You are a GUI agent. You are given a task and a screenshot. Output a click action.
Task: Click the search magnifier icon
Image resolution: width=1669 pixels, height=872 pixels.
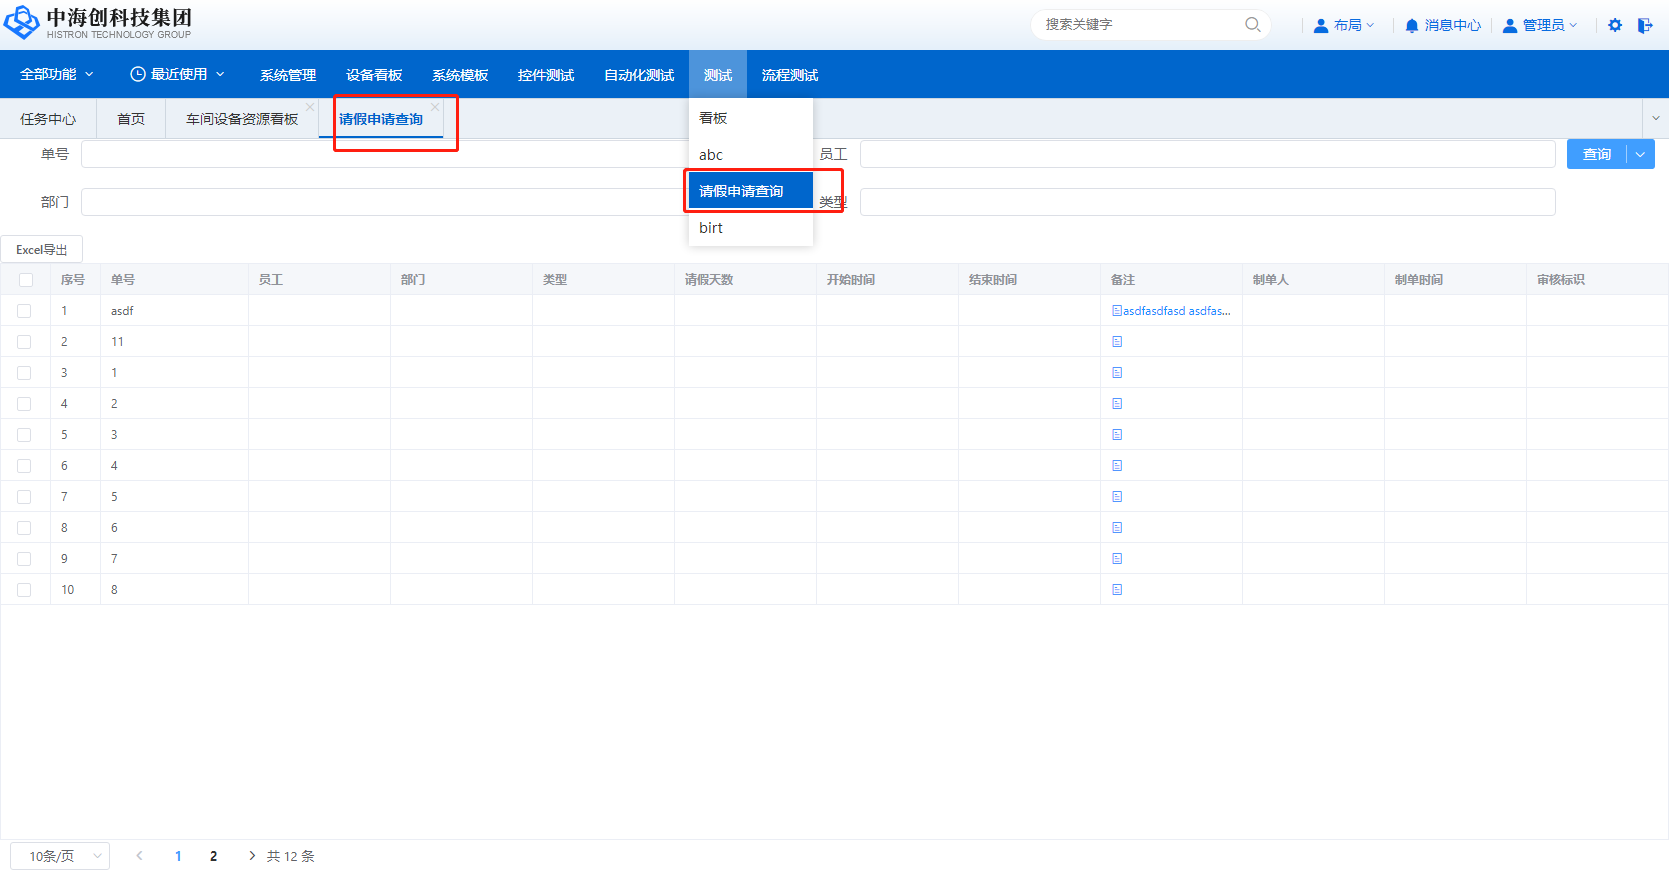[x=1252, y=25]
